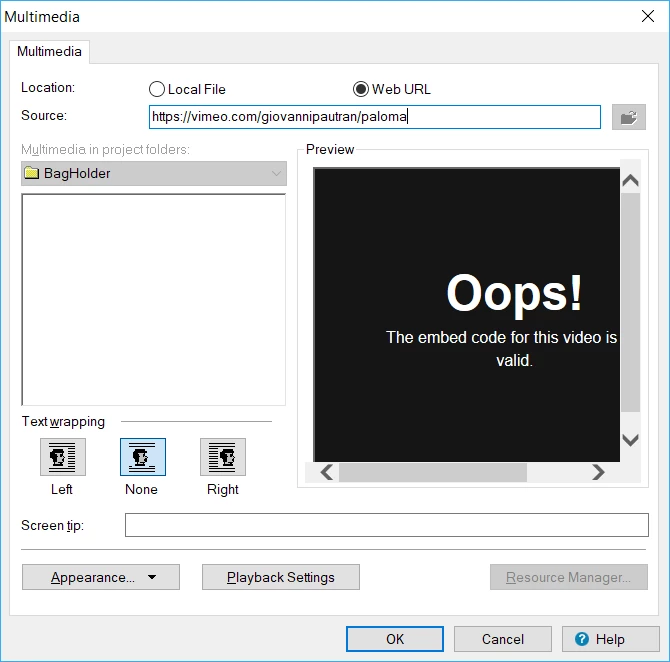Switch to the Multimedia tab

[x=49, y=52]
